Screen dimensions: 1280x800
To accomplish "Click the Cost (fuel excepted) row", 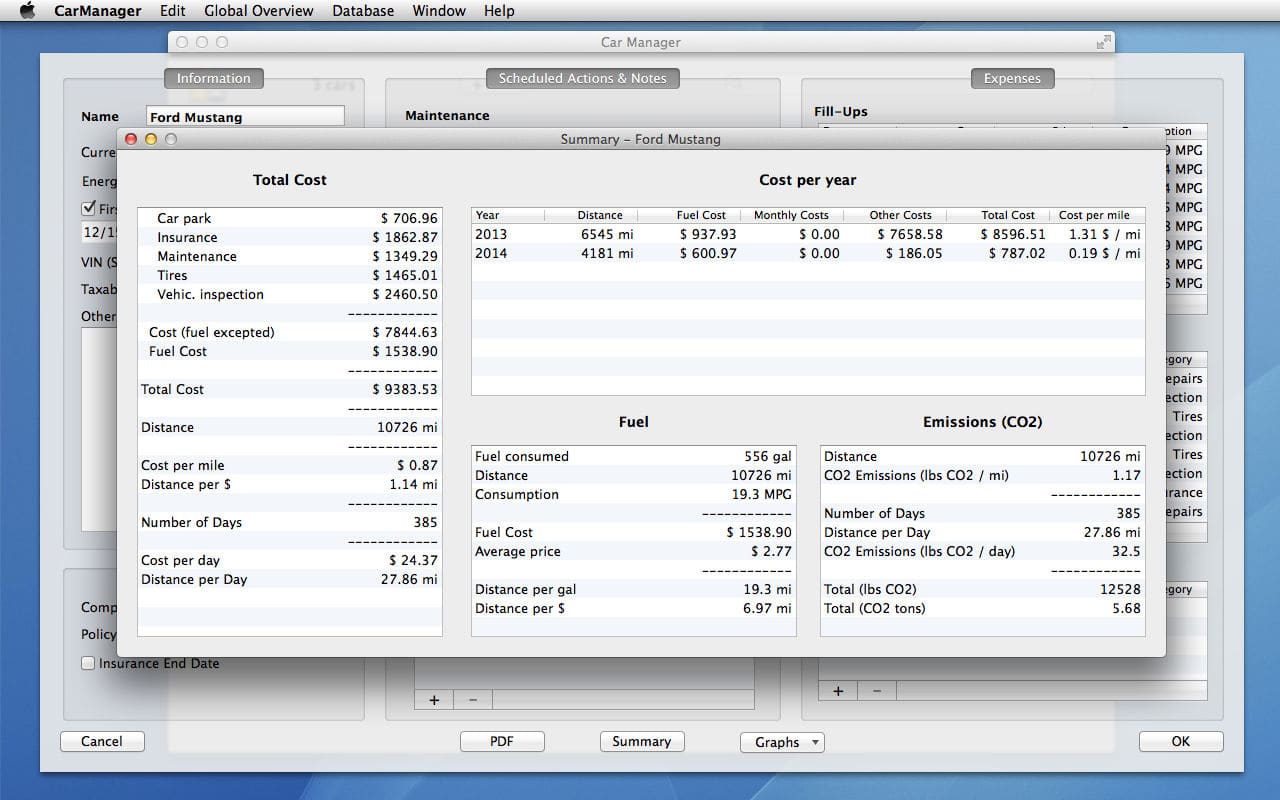I will (x=290, y=332).
